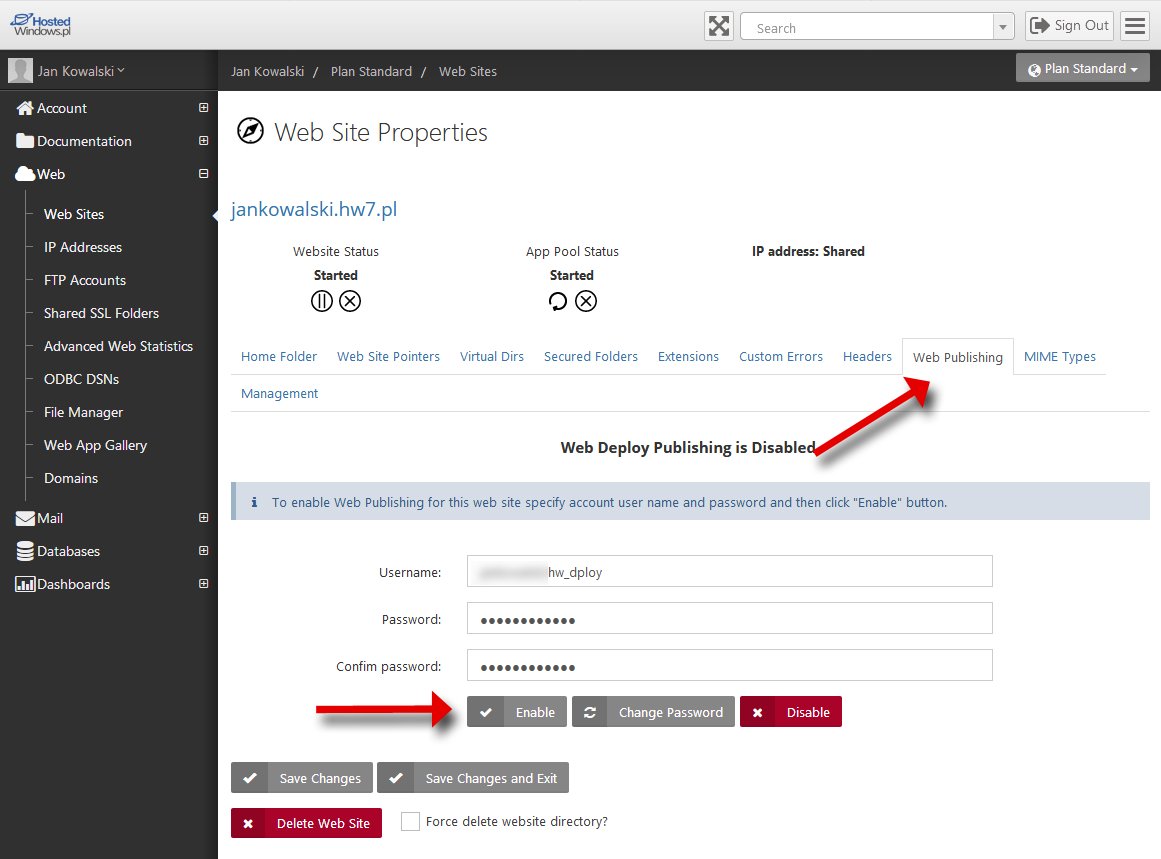Click the Dashboards chart icon
The image size is (1161, 859).
pos(25,584)
